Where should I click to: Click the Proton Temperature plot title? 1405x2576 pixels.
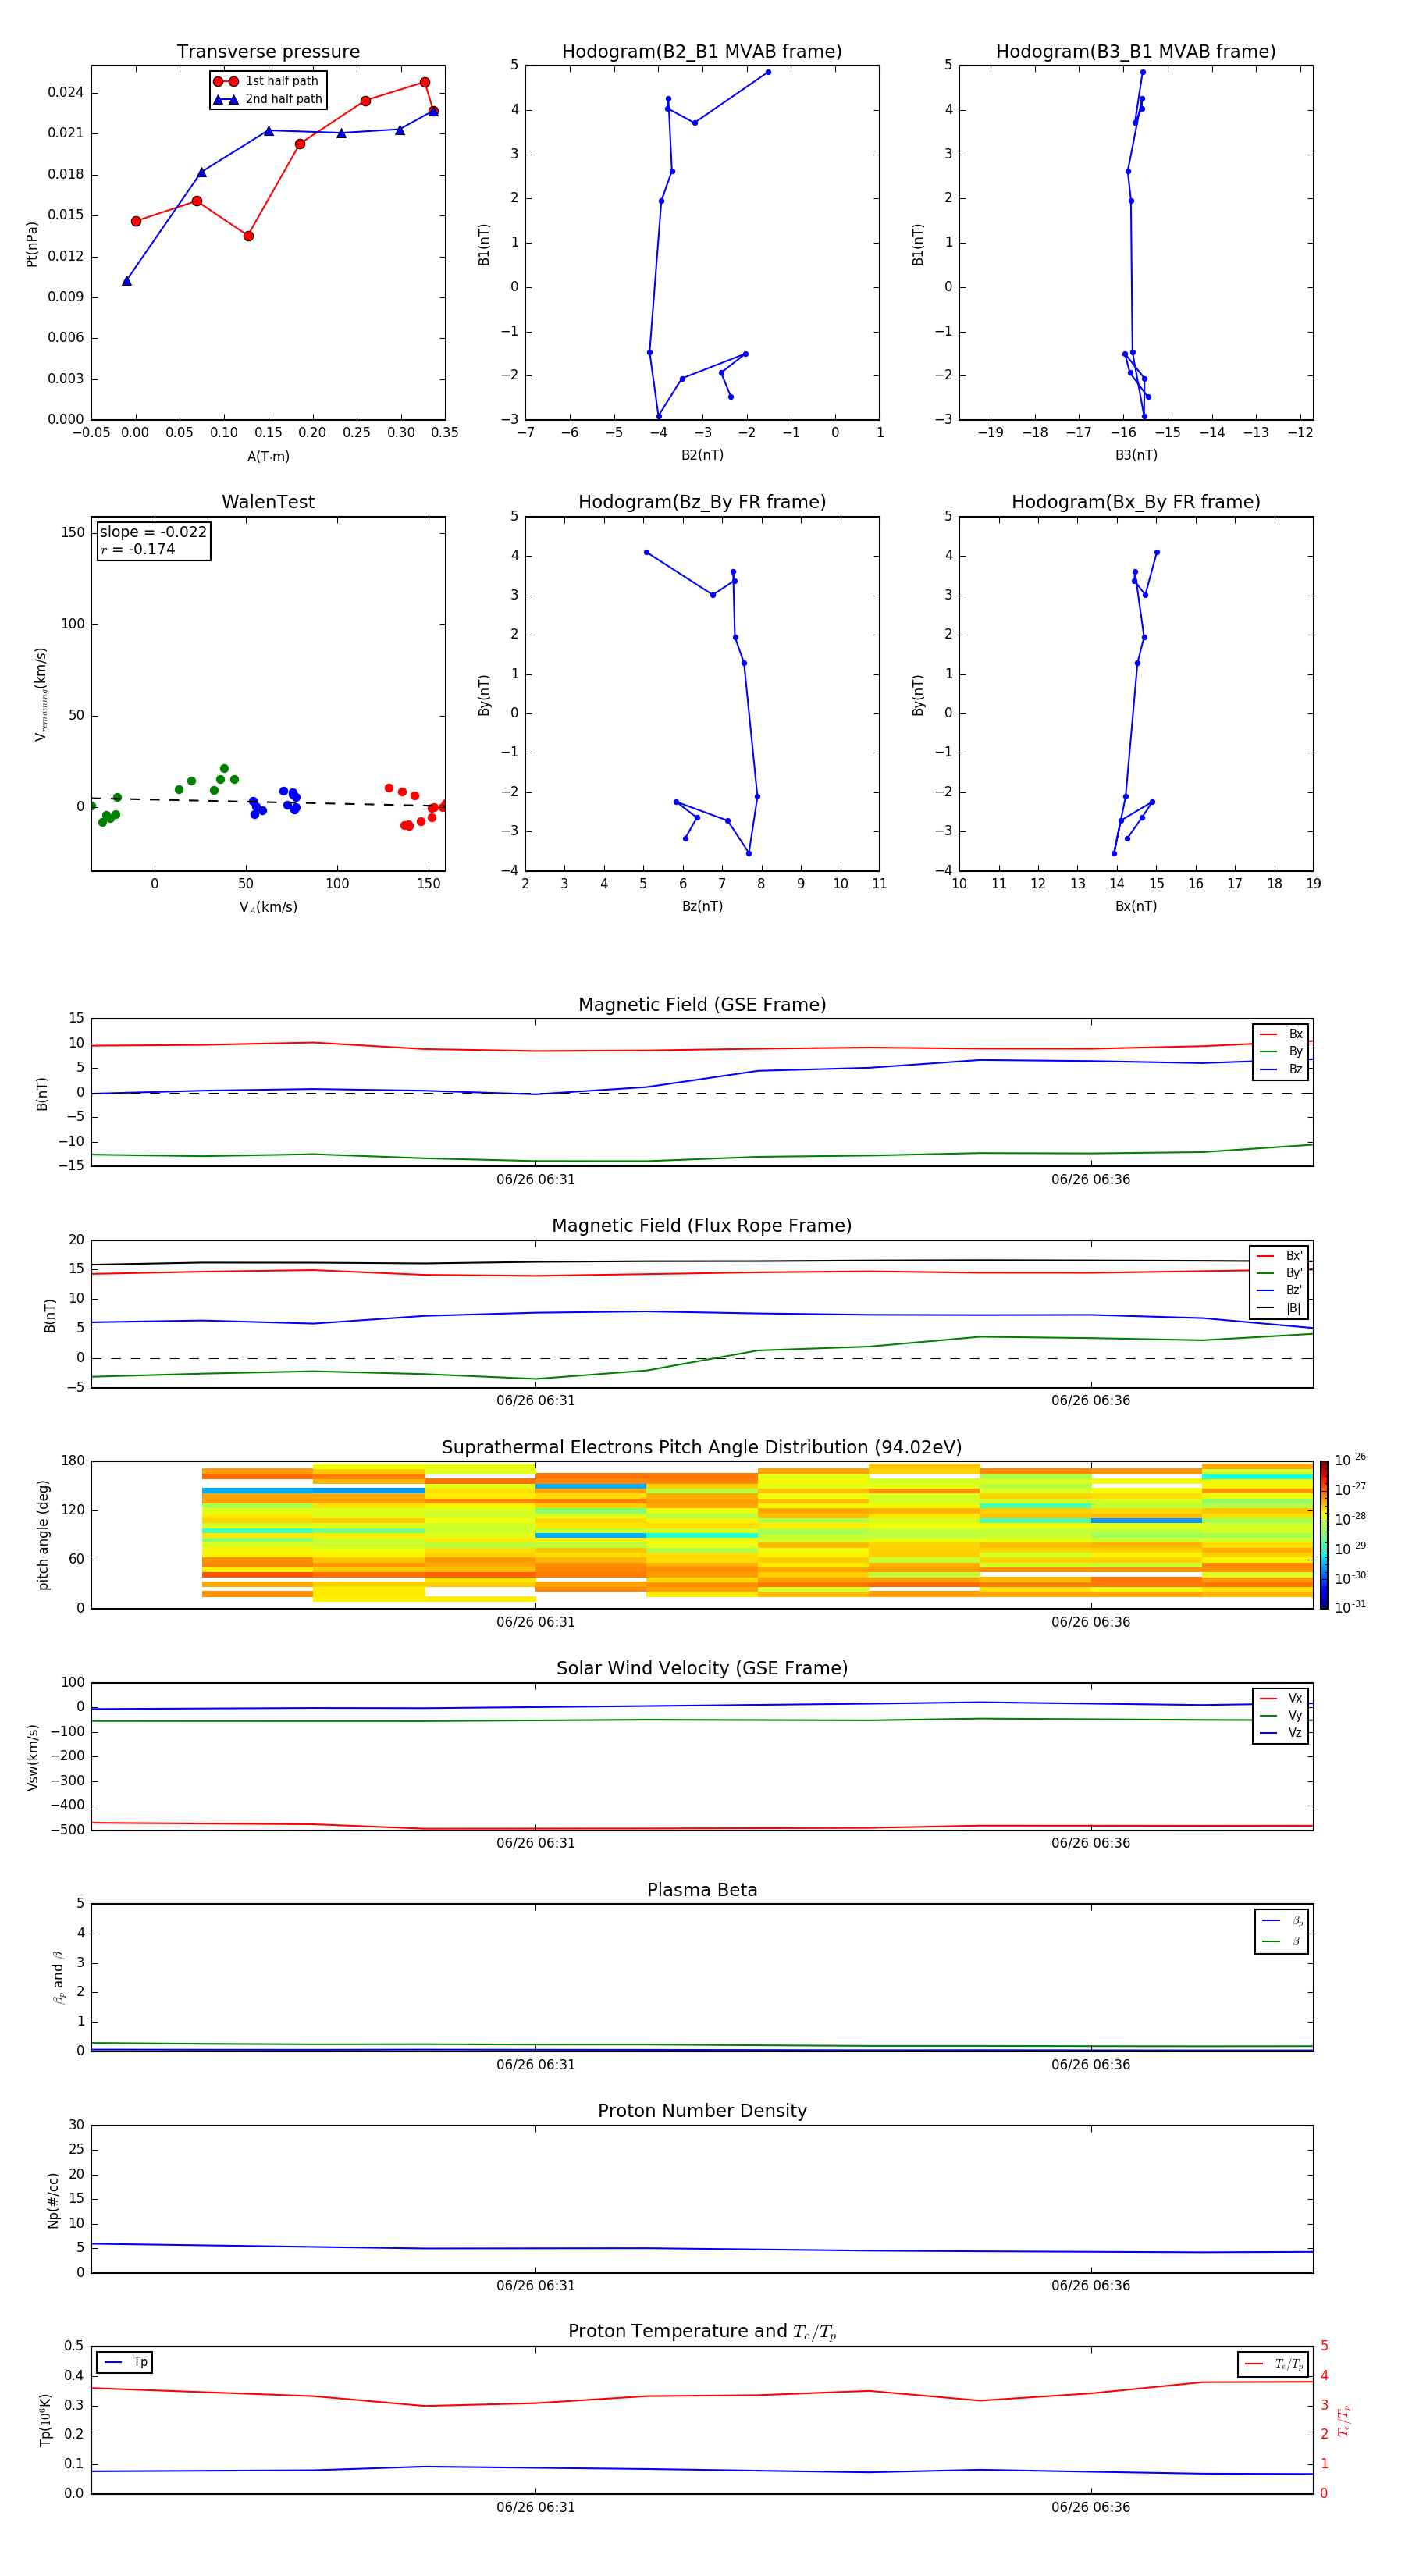(702, 2332)
